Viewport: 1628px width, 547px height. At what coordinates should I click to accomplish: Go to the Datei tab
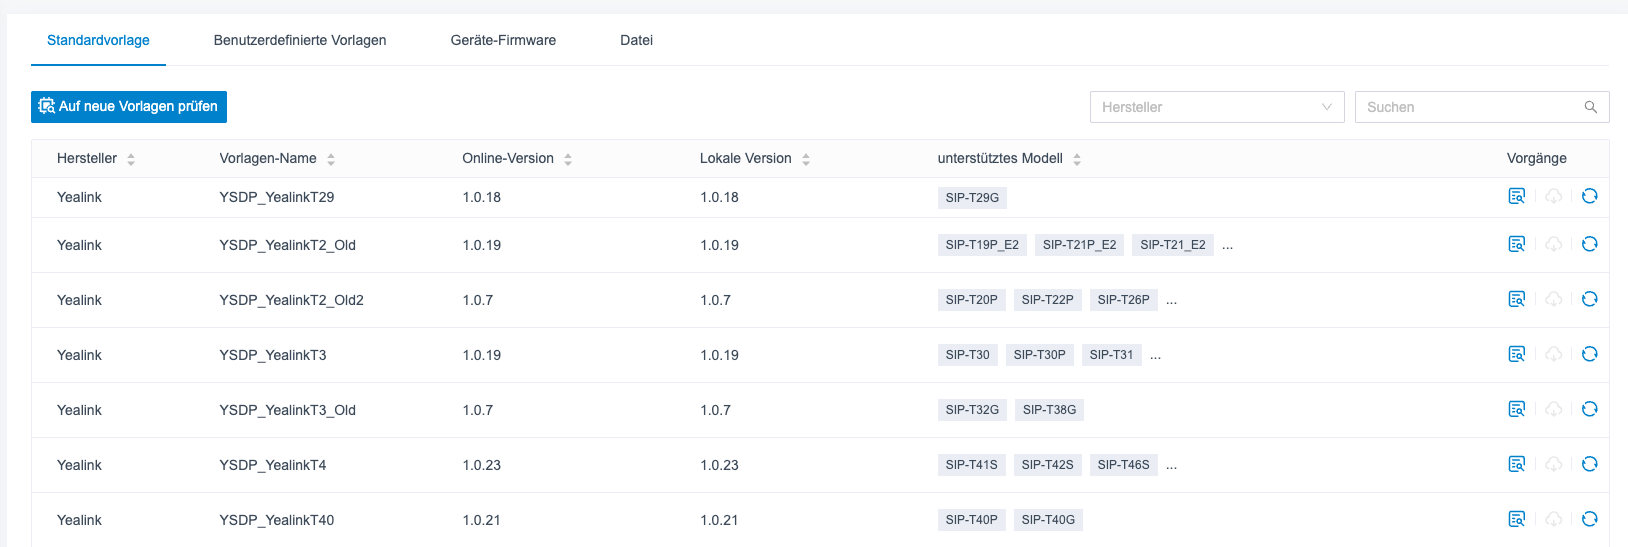point(636,40)
